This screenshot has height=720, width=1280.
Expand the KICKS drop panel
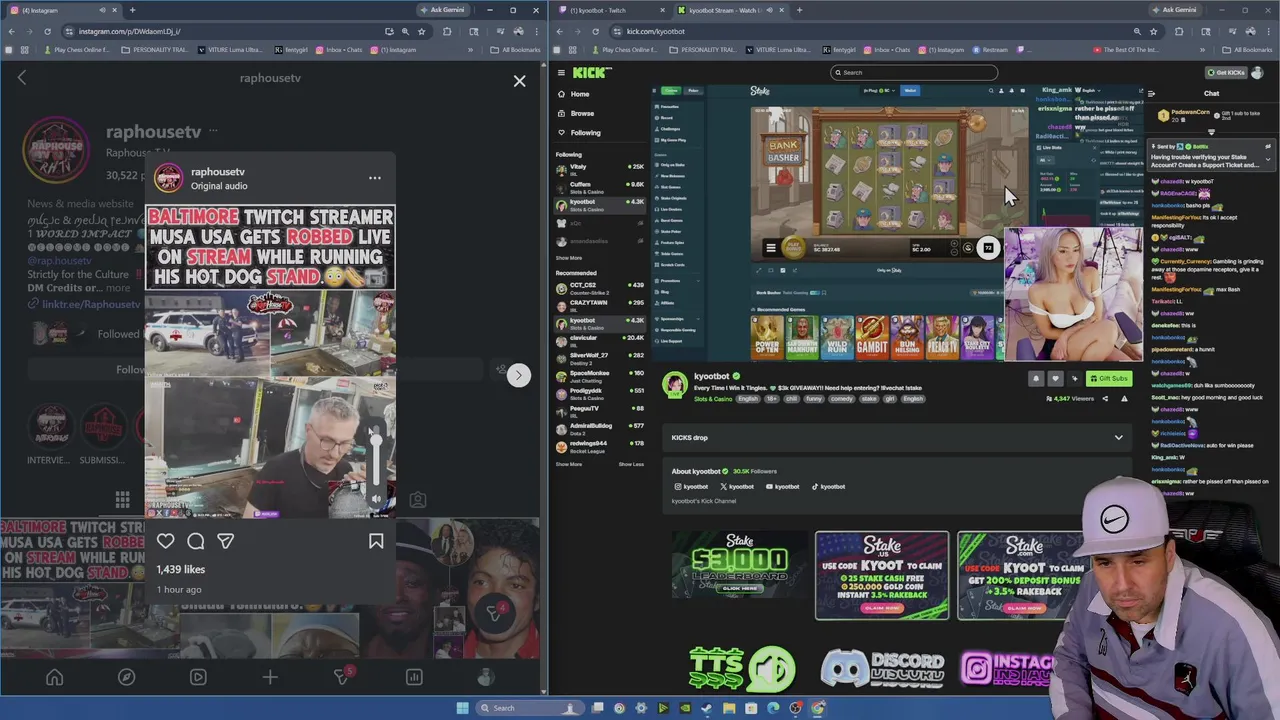pos(1118,437)
